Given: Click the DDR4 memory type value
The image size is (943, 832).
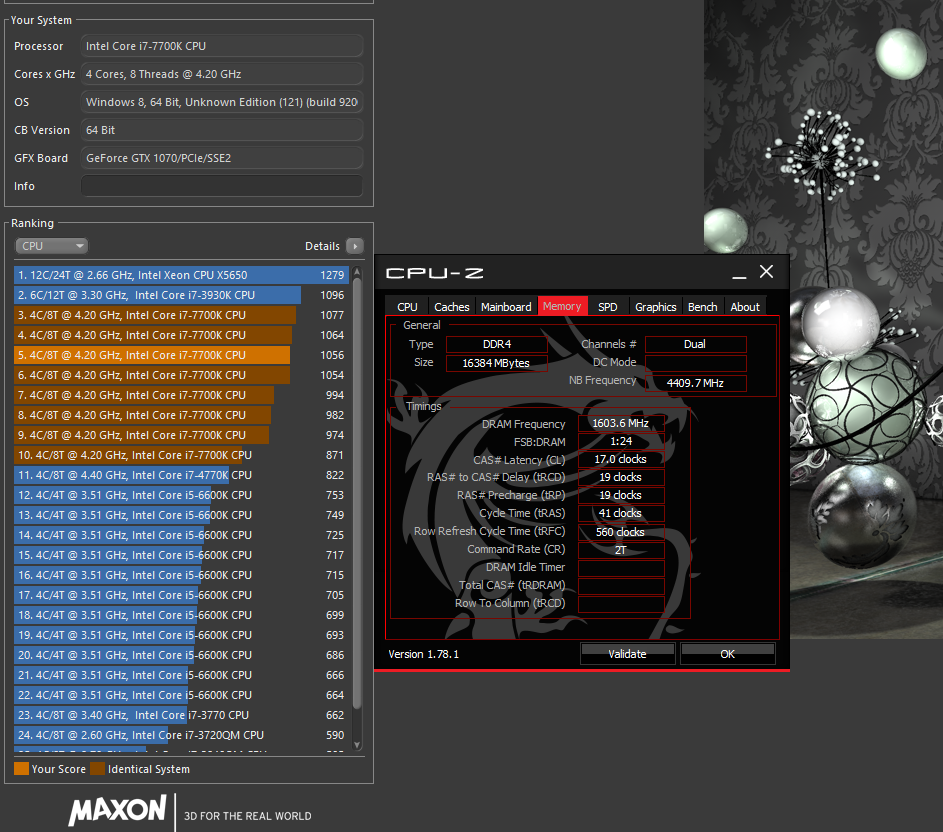Looking at the screenshot, I should [497, 344].
